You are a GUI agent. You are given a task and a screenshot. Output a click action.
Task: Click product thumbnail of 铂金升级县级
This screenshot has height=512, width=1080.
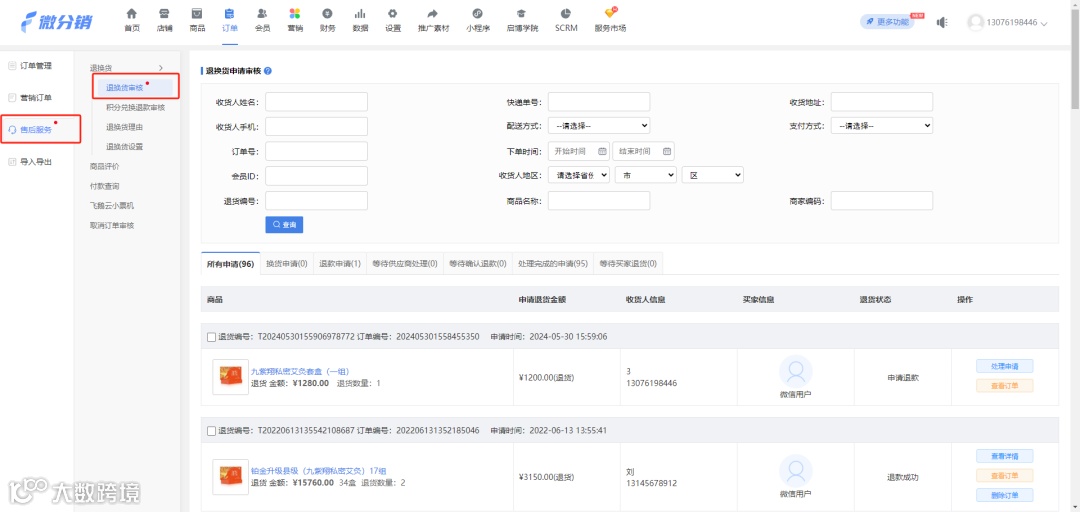click(x=231, y=477)
